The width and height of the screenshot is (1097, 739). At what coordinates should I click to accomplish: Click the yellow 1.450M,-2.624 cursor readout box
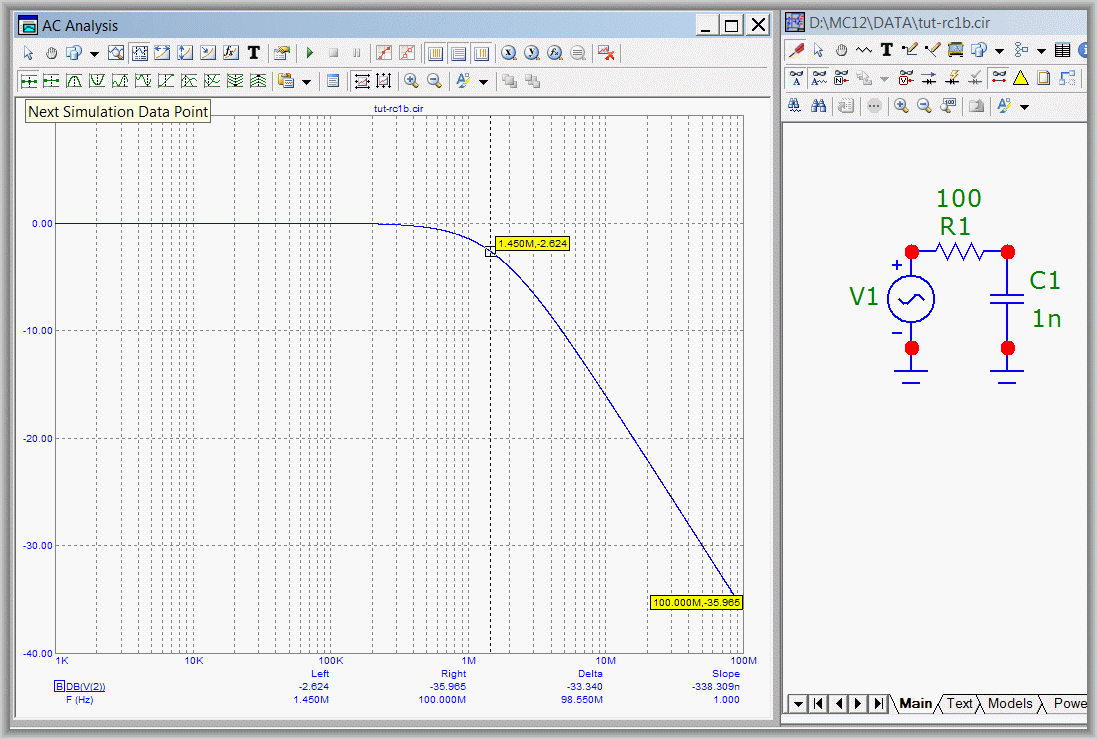(531, 243)
